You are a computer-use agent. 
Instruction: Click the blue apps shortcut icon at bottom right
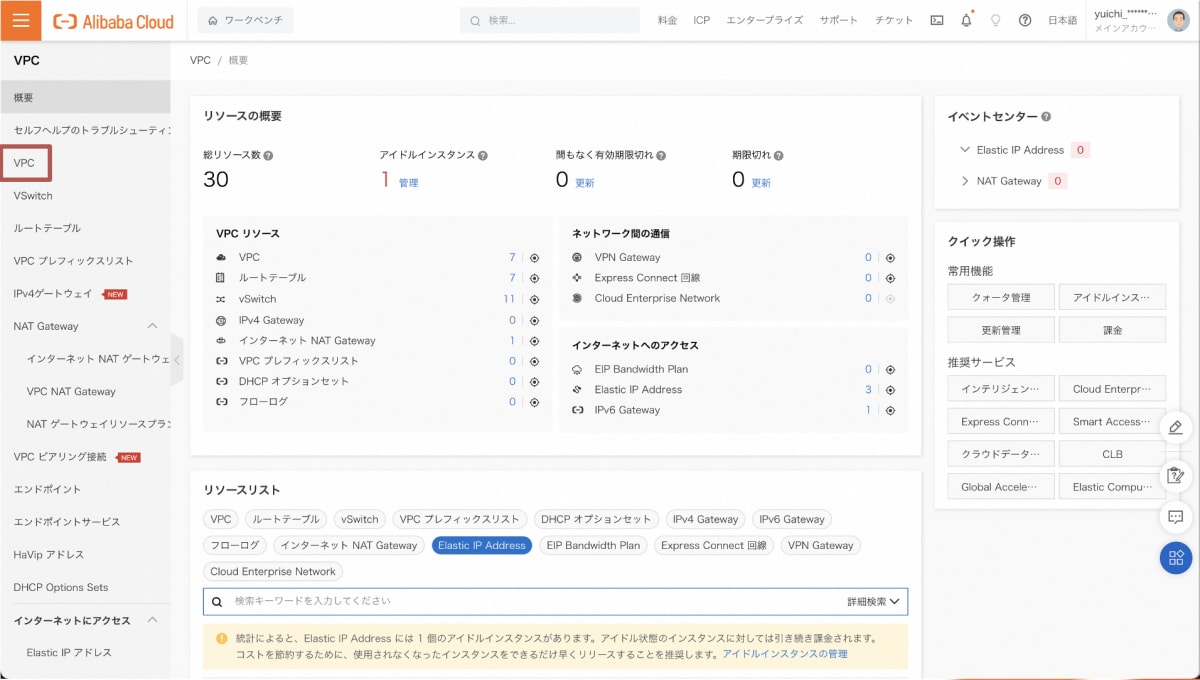coord(1176,558)
